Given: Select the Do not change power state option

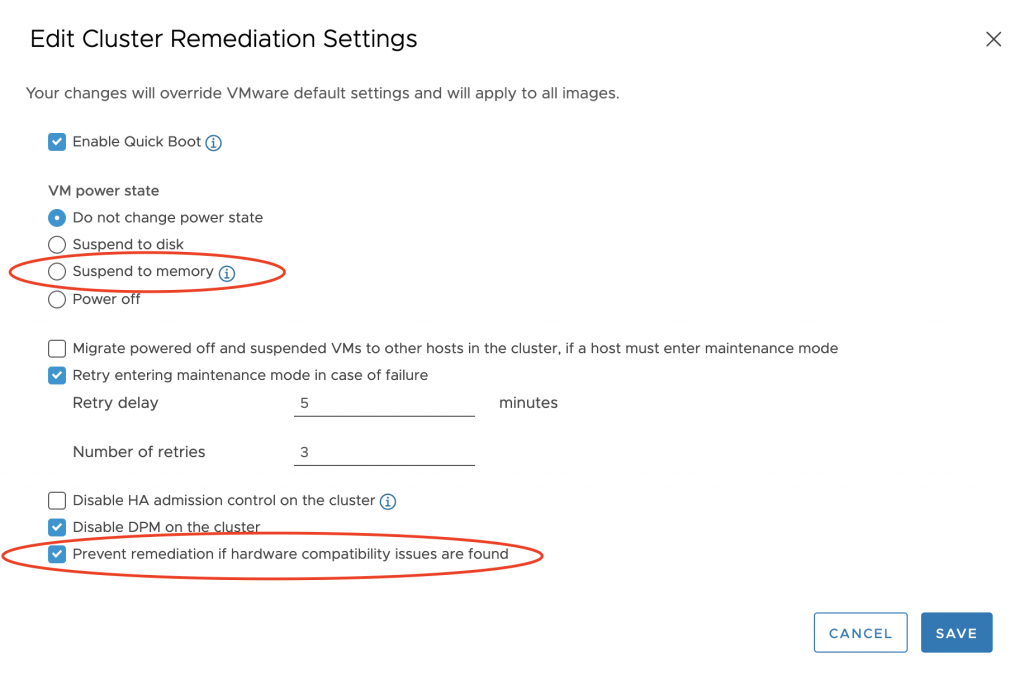Looking at the screenshot, I should 57,218.
